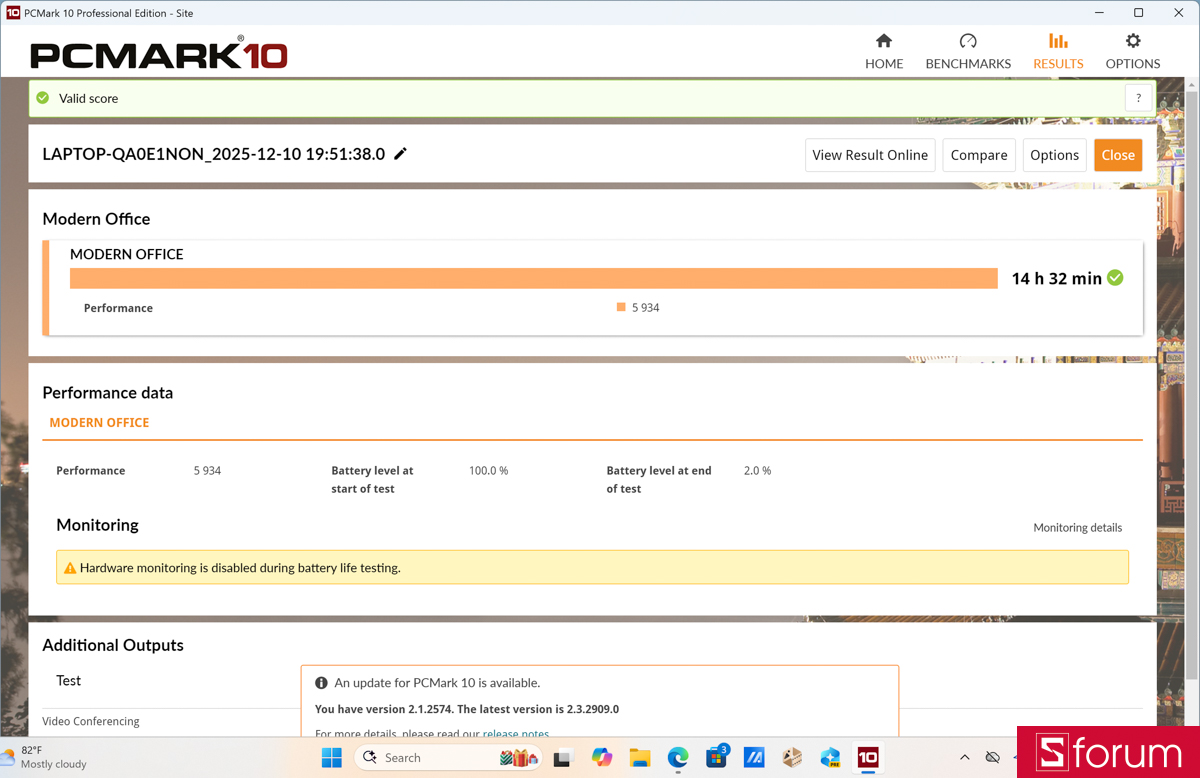Click the green check beside 14 h 32 min
The image size is (1200, 778).
click(1115, 278)
